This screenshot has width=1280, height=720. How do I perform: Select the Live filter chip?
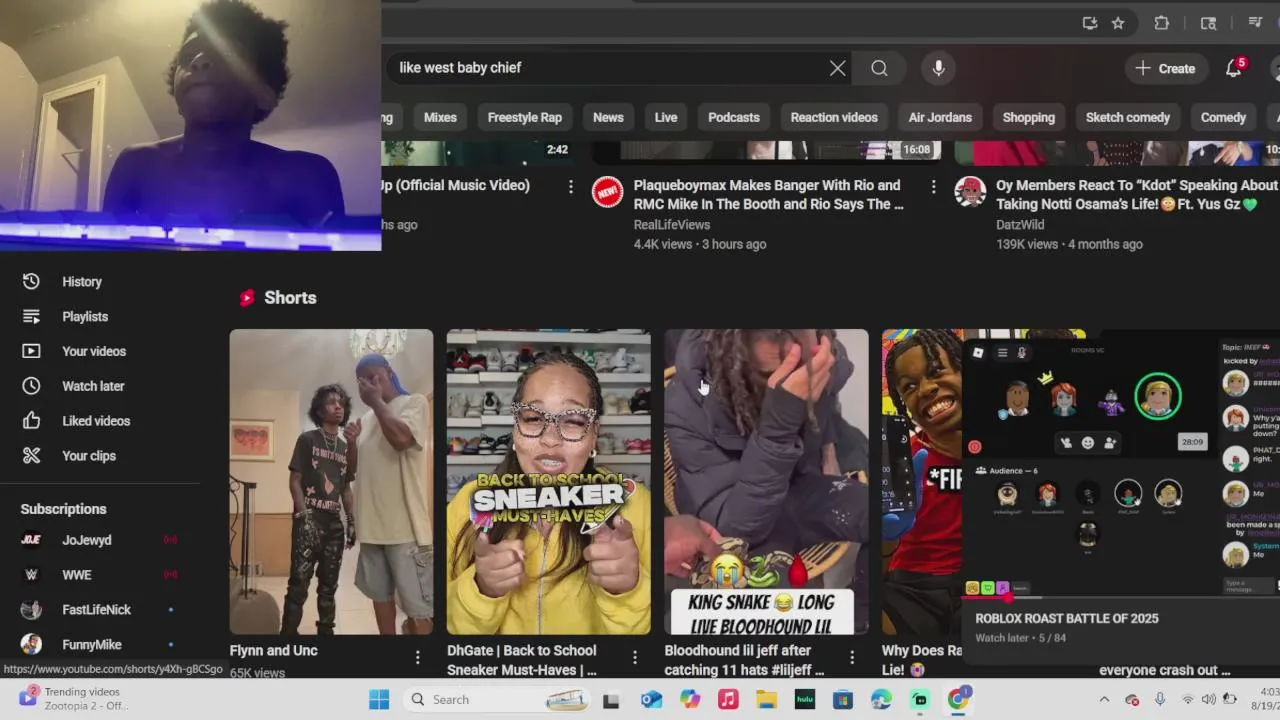click(x=666, y=117)
